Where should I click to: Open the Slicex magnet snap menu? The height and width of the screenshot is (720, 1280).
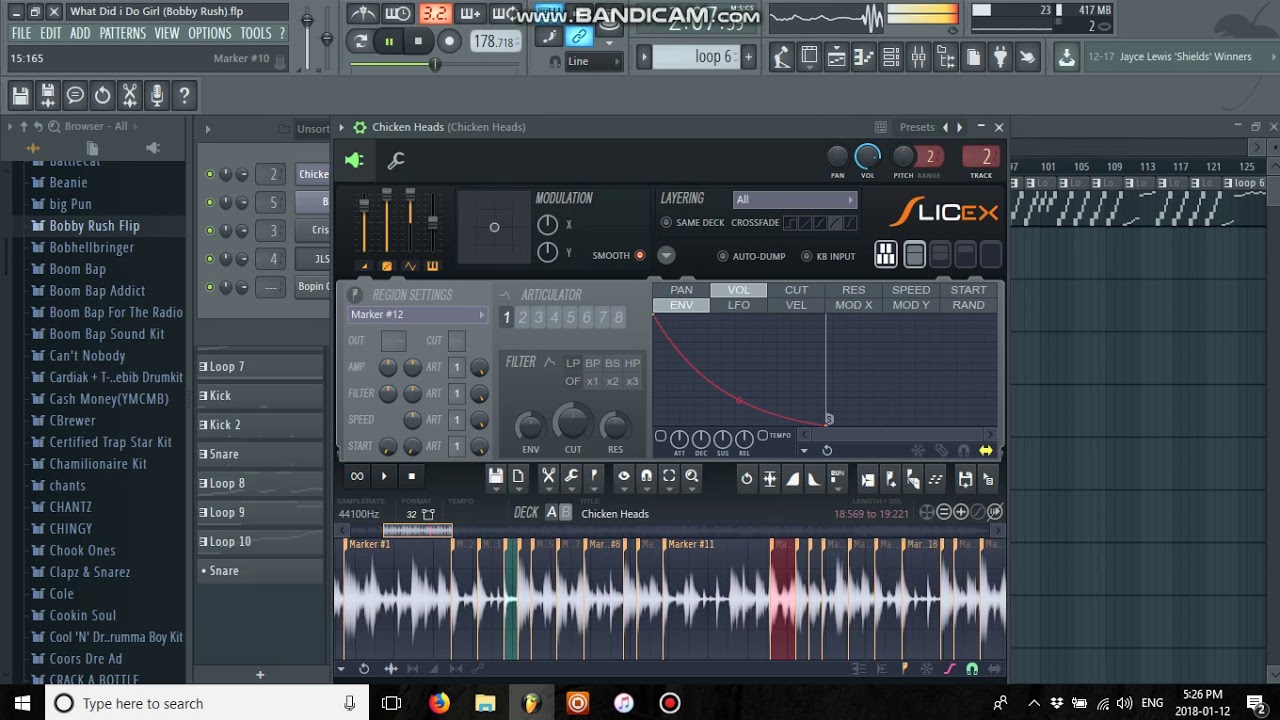[646, 477]
